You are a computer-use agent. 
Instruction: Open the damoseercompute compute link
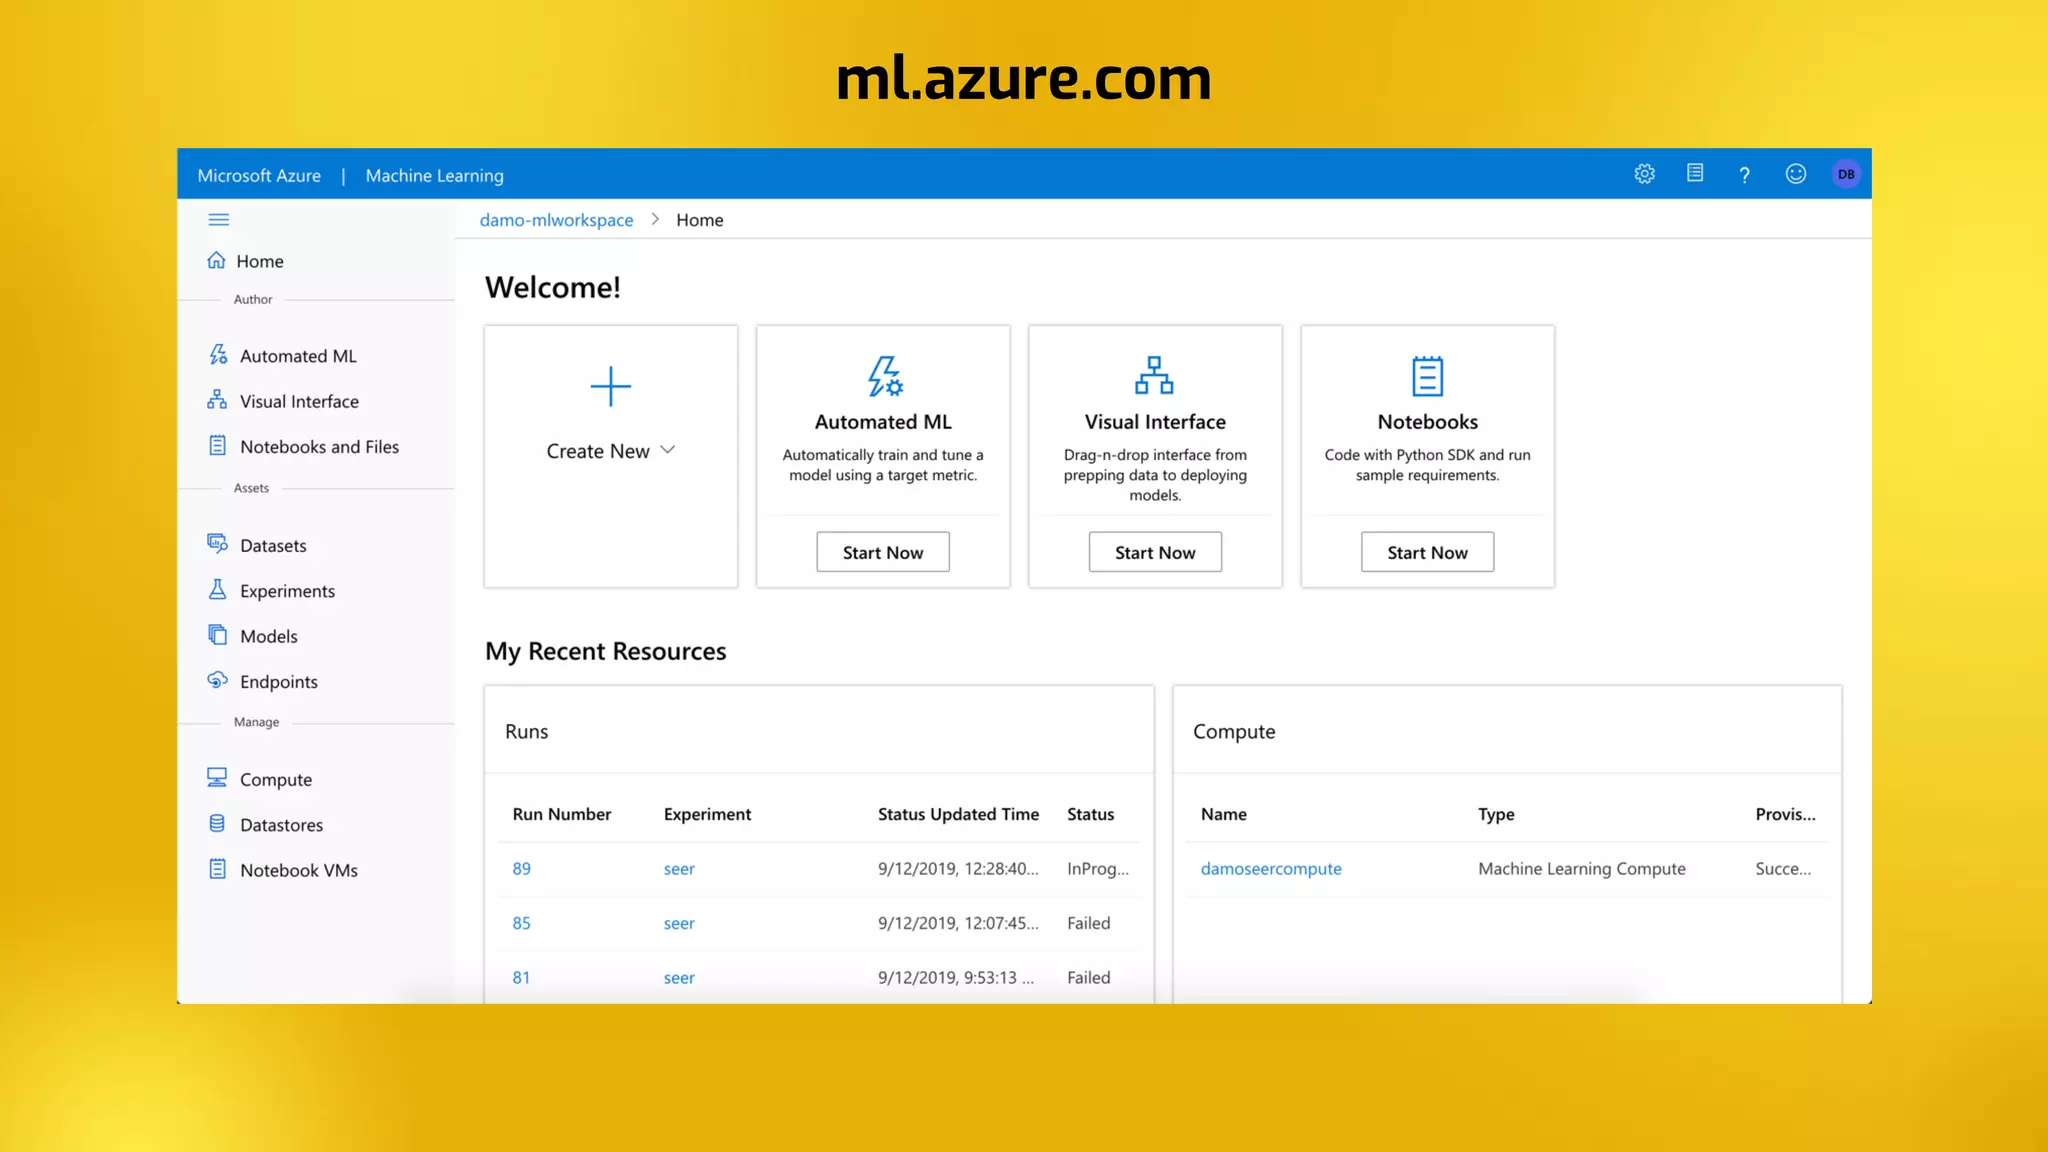tap(1271, 868)
